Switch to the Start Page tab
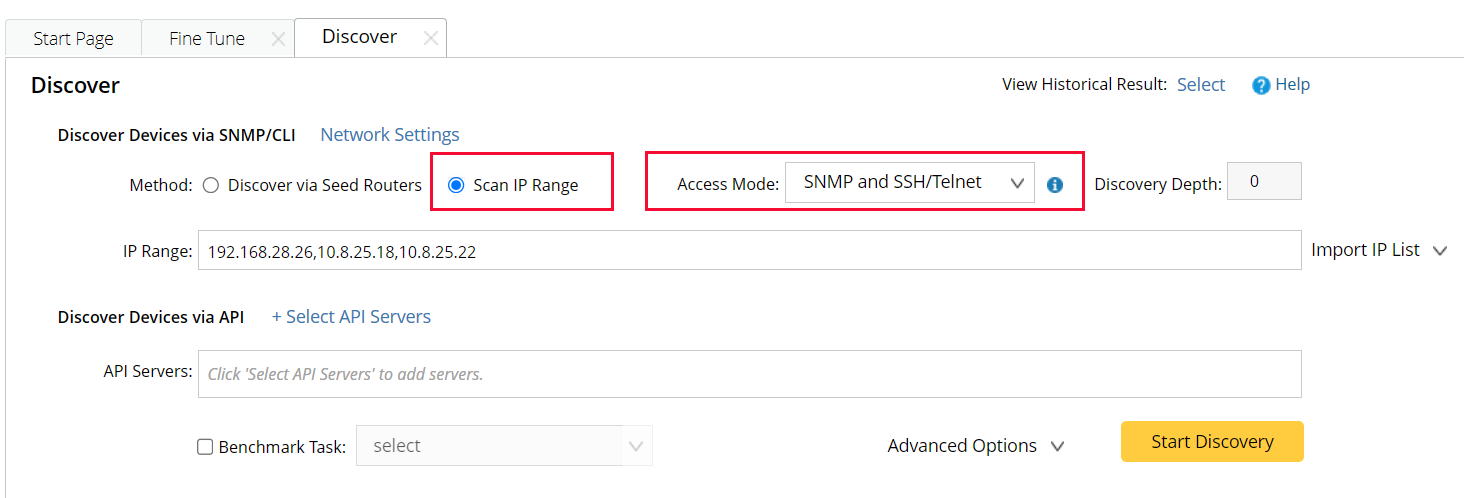Image resolution: width=1464 pixels, height=498 pixels. (73, 39)
